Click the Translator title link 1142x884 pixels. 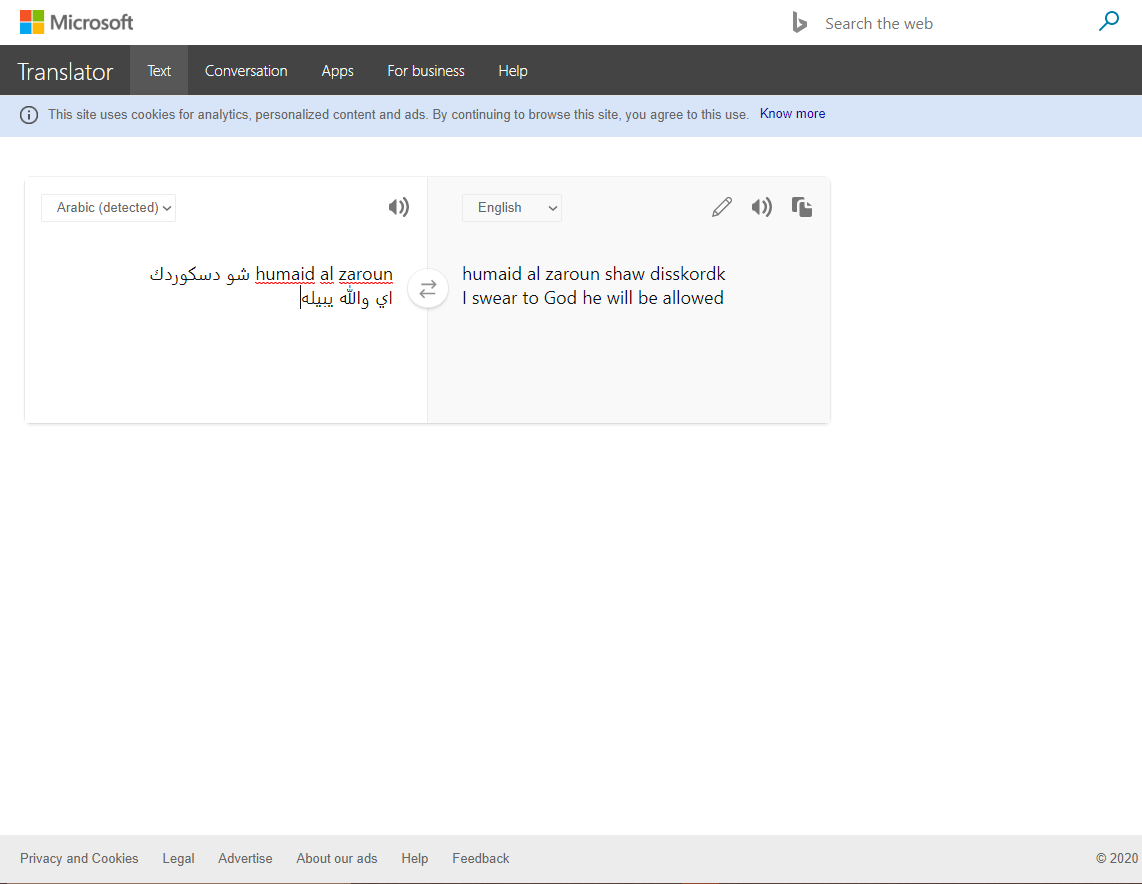(x=65, y=71)
